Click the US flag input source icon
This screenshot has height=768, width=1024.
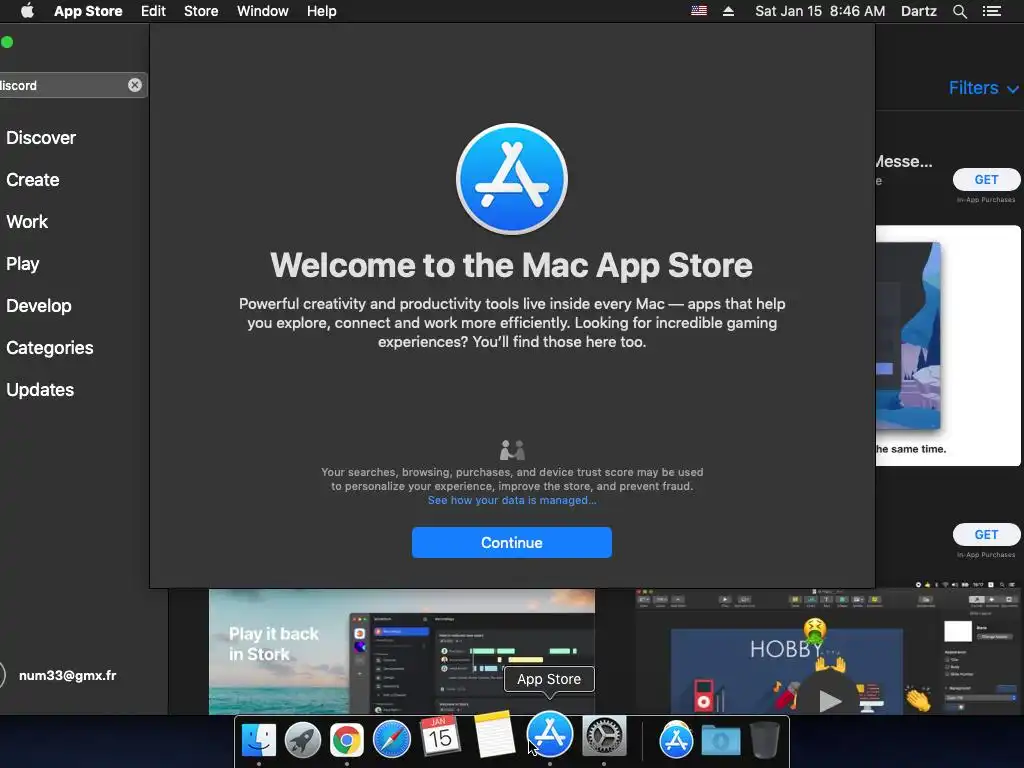(x=699, y=11)
